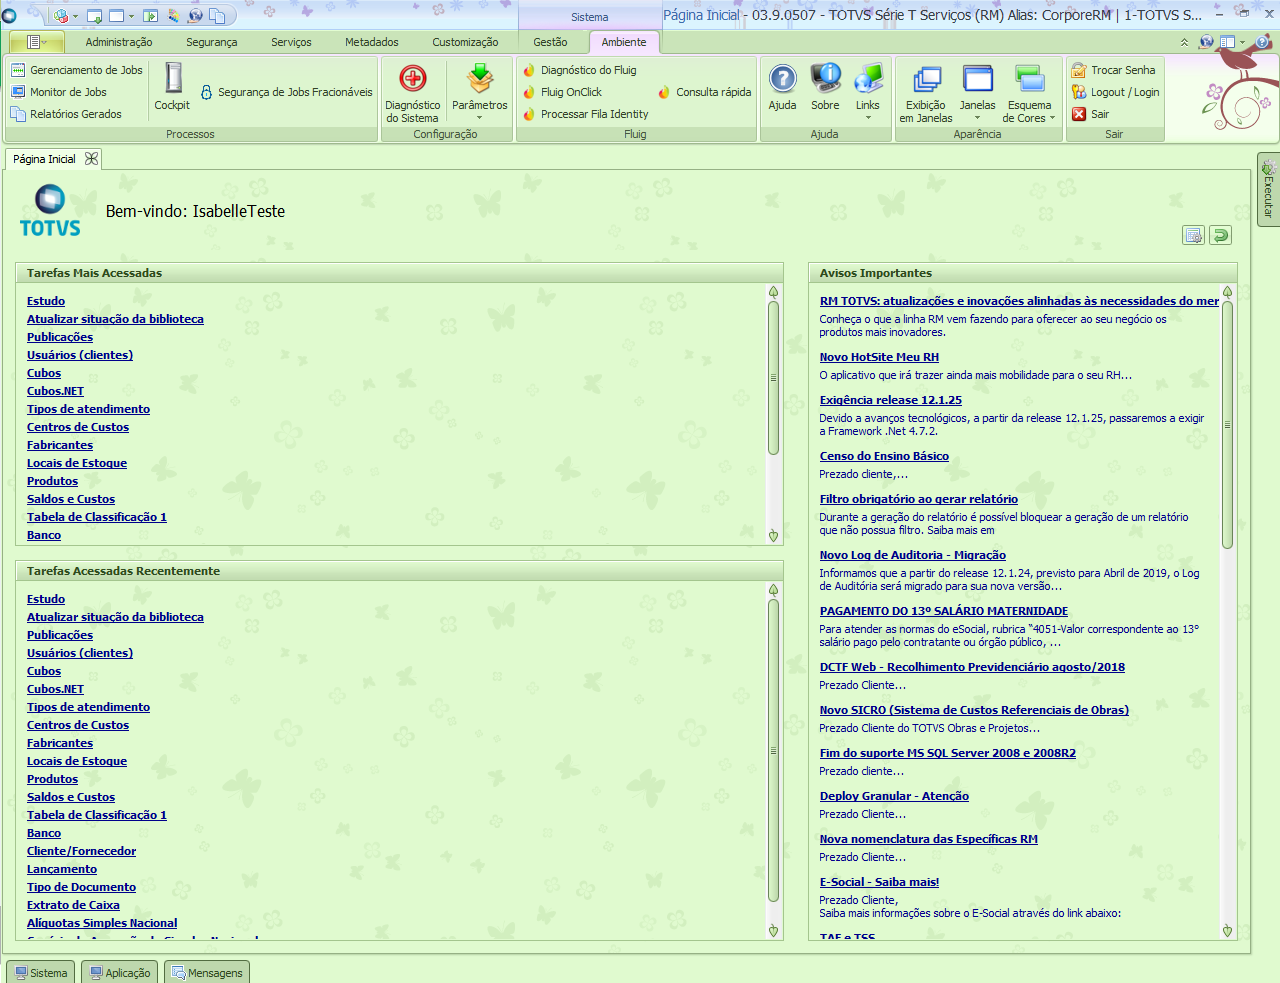
Task: Open Estudo in Tarefas Mais Acessadas
Action: tap(46, 301)
